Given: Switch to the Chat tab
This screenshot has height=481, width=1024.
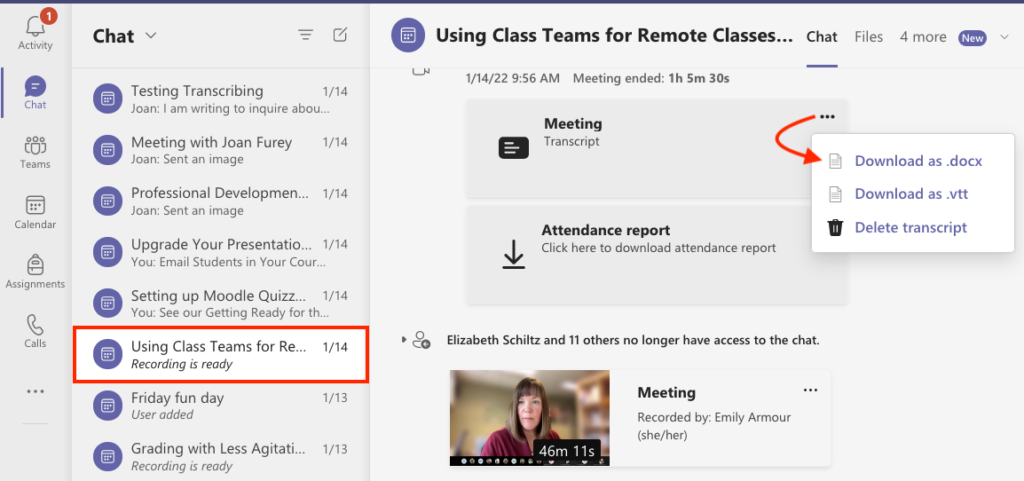Looking at the screenshot, I should click(x=822, y=37).
